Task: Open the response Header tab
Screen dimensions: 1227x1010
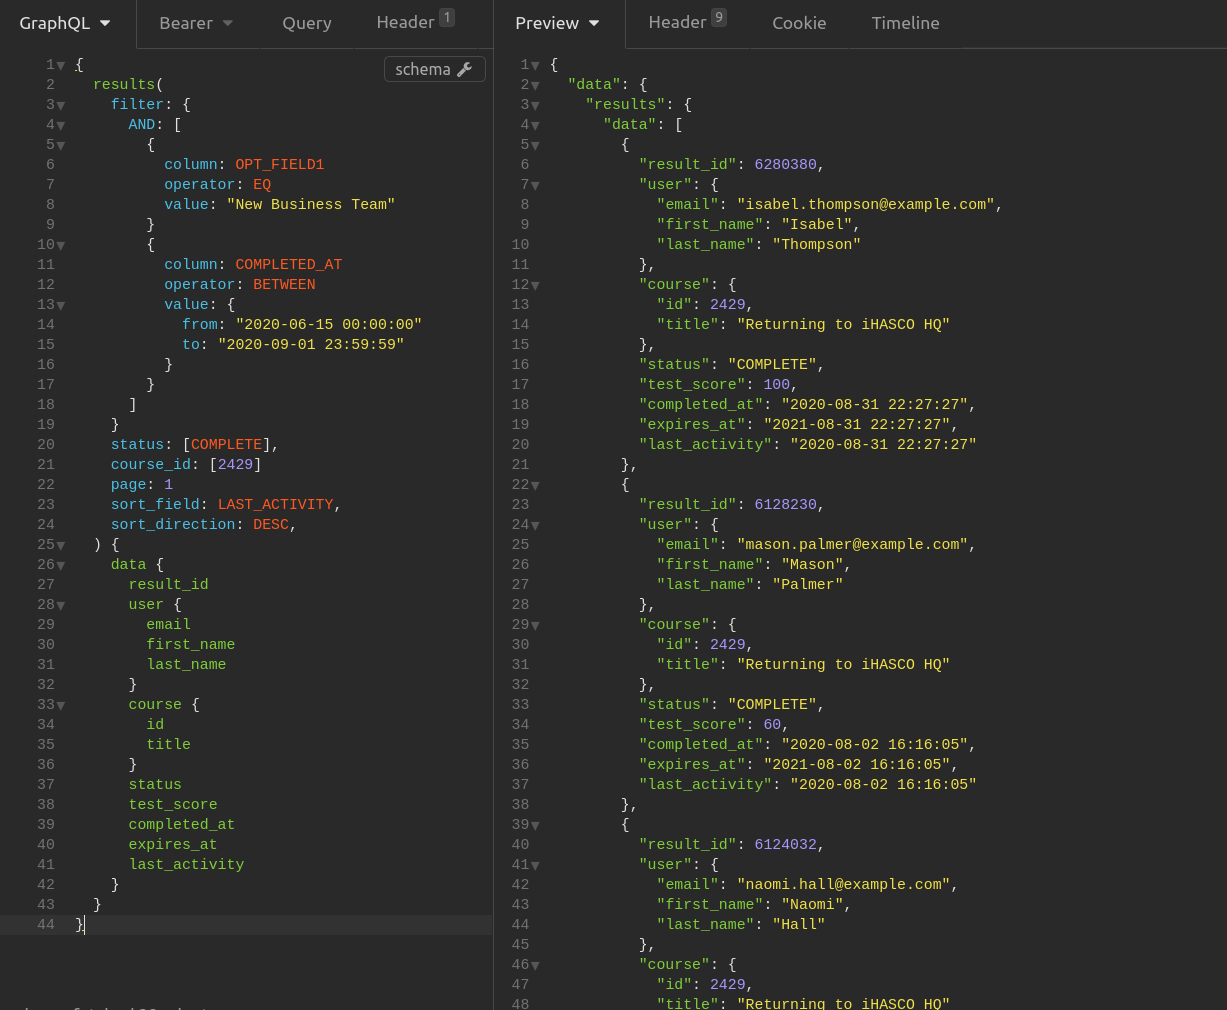Action: 687,22
